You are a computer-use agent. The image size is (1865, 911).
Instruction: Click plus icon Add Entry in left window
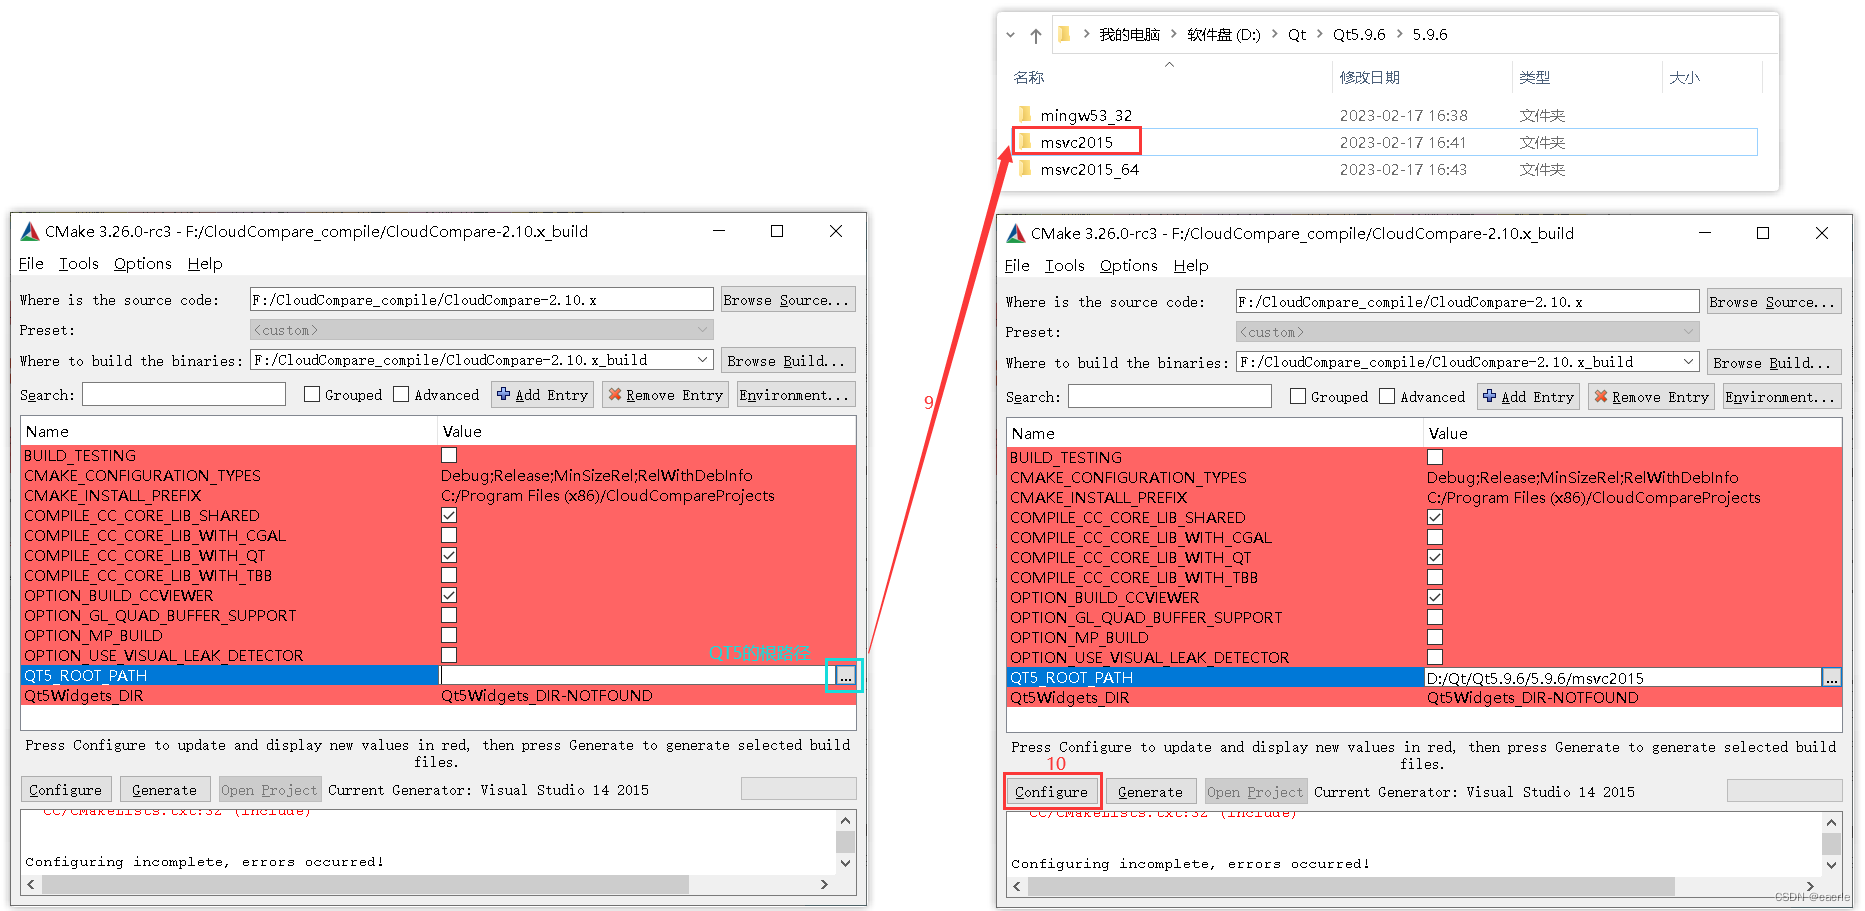[504, 395]
